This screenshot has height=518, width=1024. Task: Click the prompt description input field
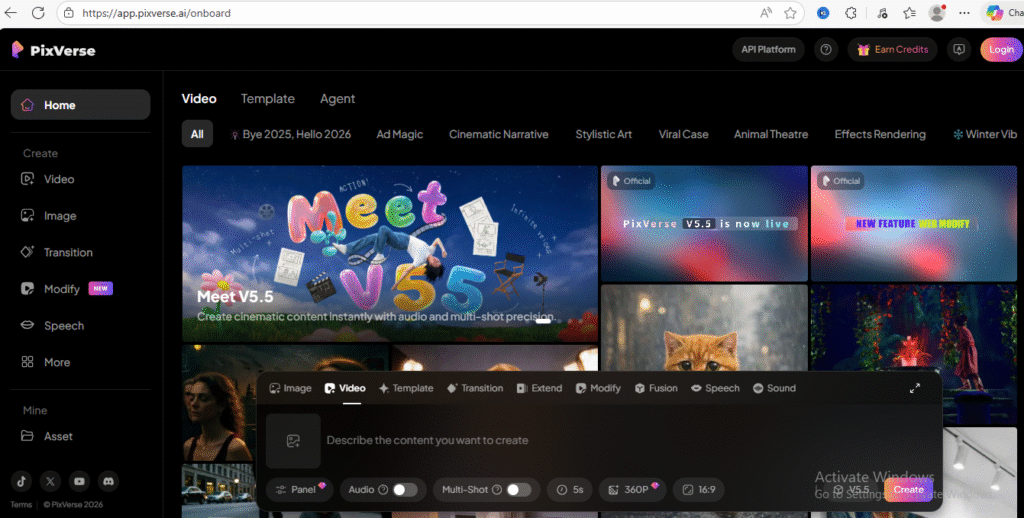627,440
